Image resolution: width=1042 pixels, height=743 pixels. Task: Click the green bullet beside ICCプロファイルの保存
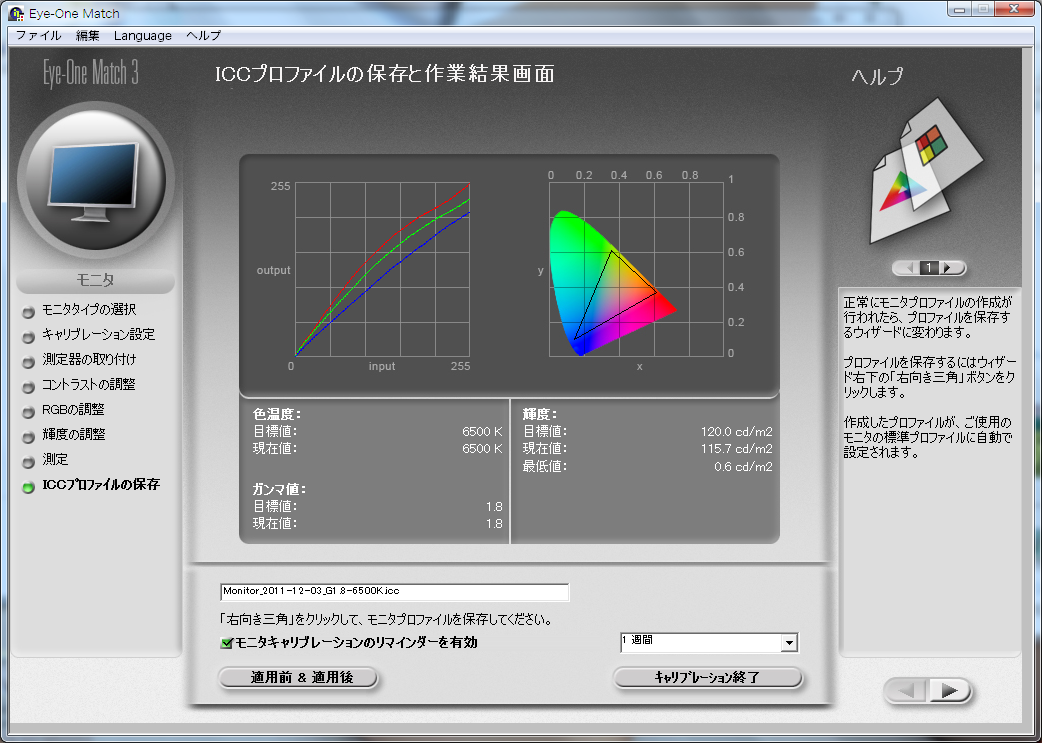28,487
